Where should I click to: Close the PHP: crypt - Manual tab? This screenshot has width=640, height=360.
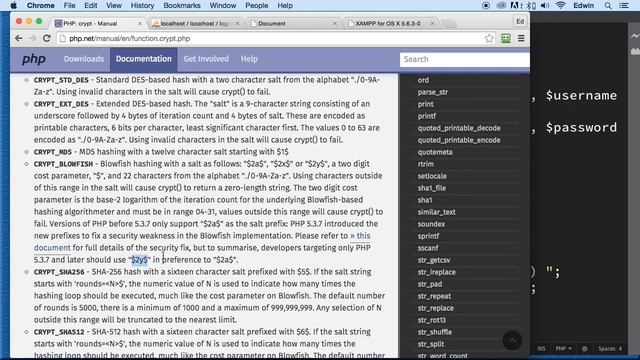point(140,24)
